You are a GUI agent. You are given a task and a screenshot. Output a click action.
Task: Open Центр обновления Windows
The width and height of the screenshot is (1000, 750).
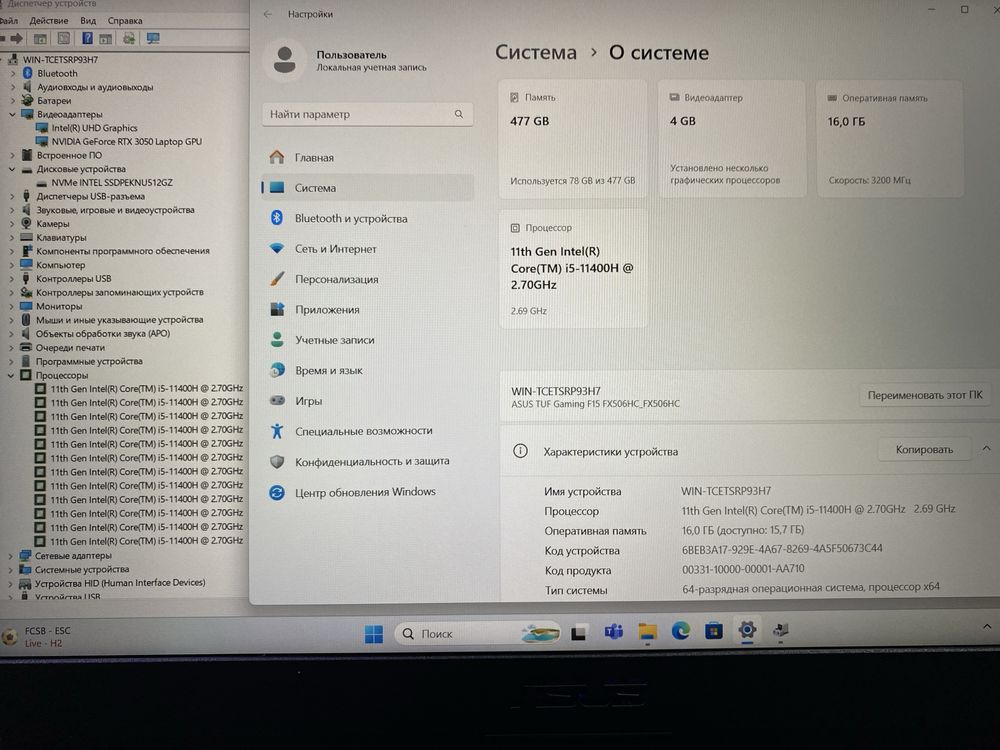click(x=367, y=492)
